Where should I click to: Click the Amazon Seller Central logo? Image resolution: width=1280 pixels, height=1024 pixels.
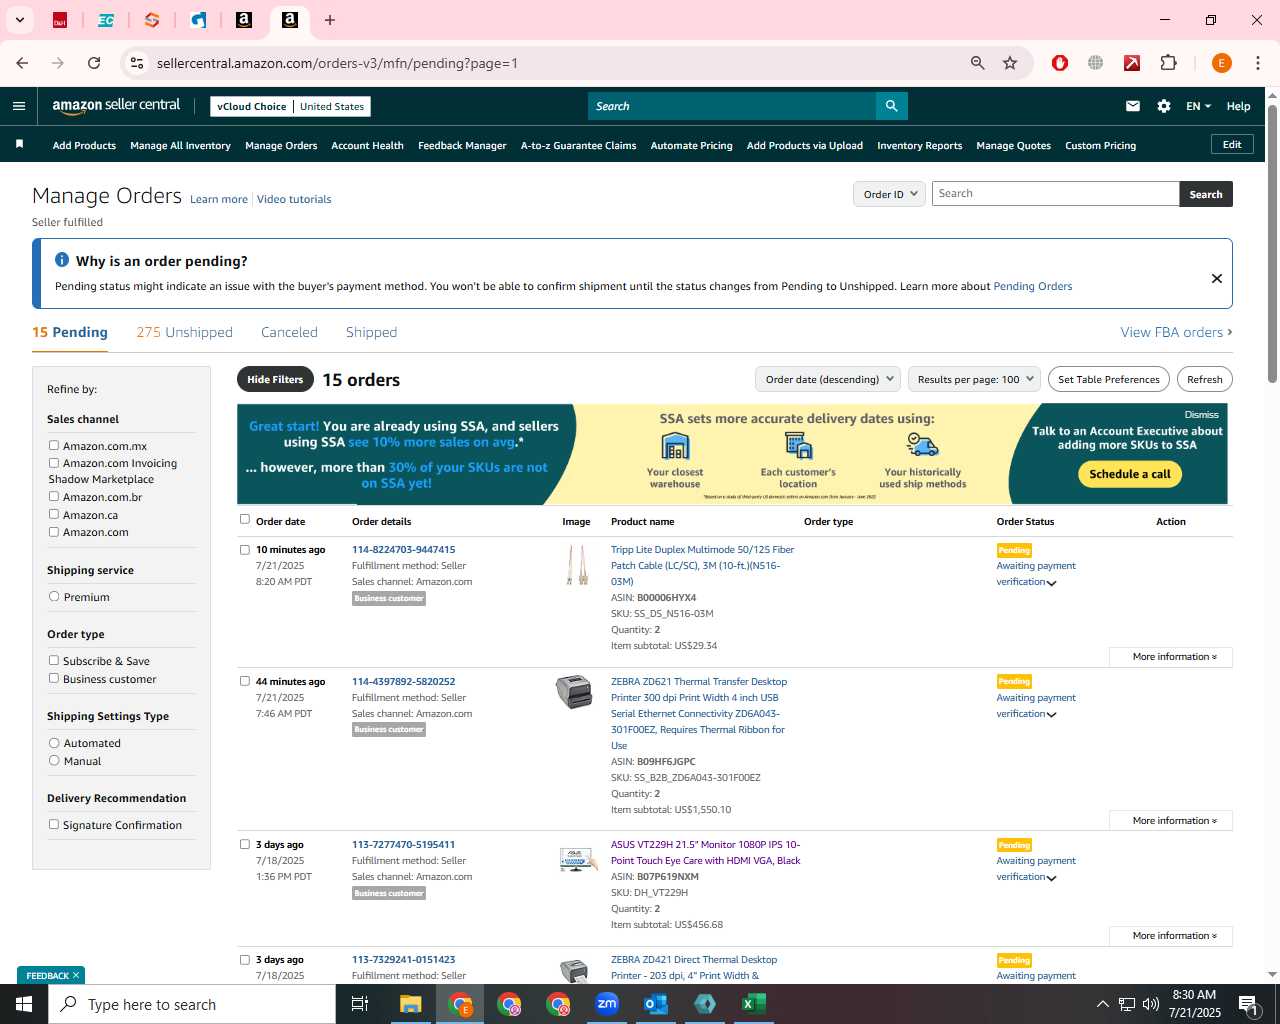click(x=116, y=106)
